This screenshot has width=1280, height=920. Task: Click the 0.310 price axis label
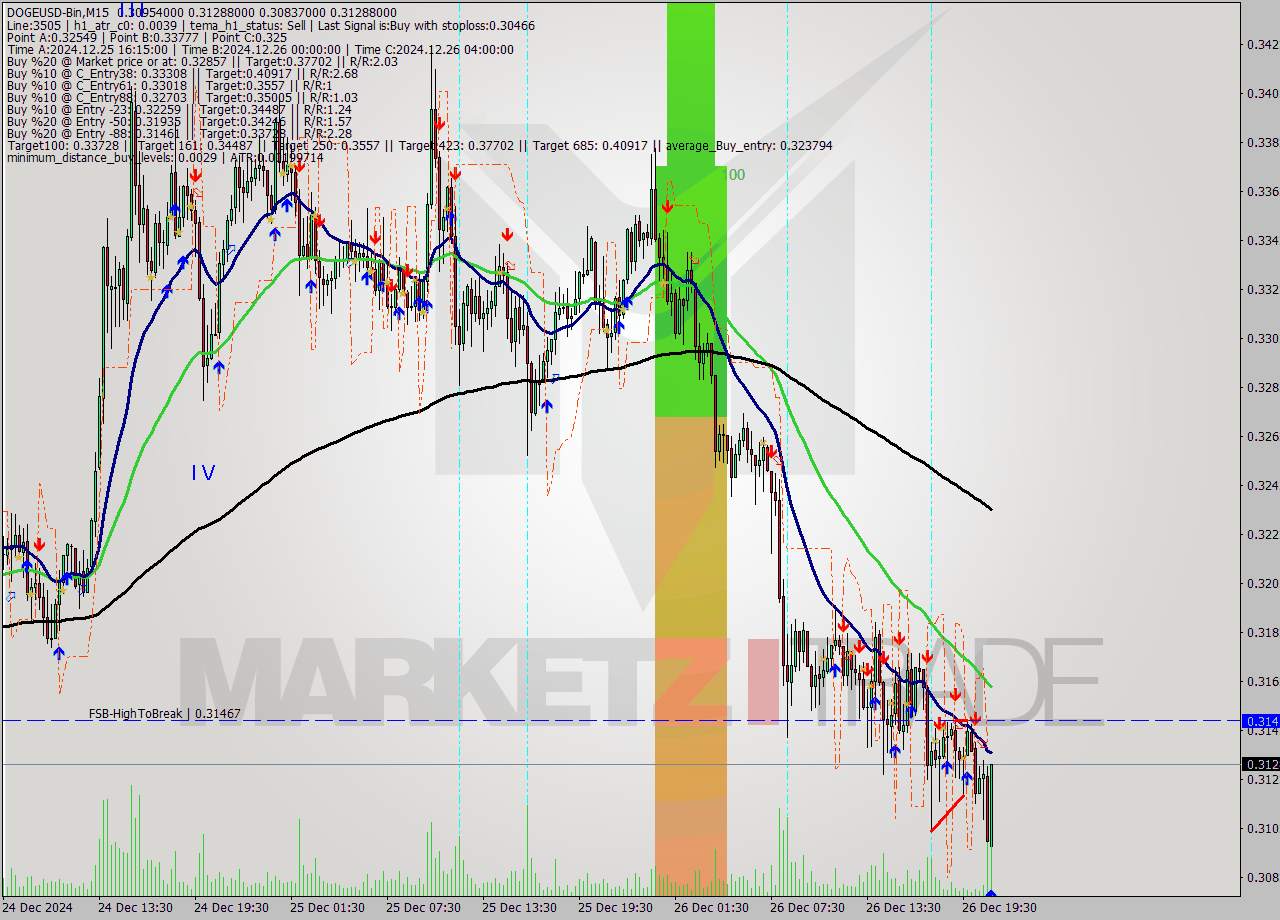[x=1262, y=828]
